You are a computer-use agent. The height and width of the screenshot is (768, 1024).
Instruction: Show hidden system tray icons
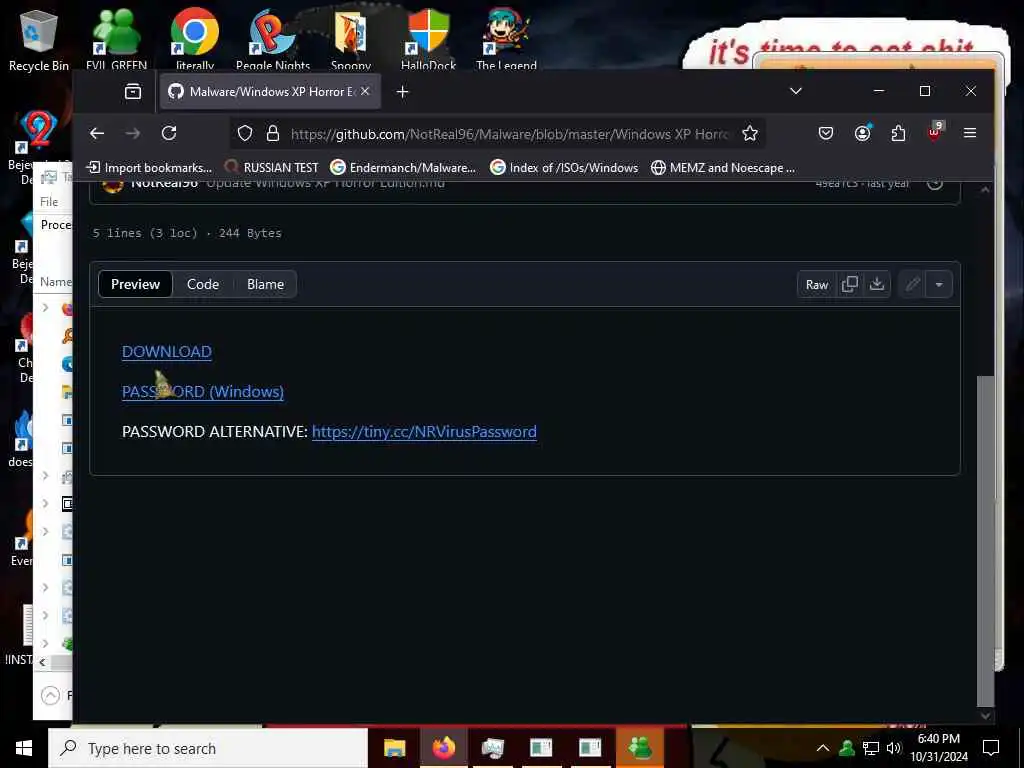[823, 748]
